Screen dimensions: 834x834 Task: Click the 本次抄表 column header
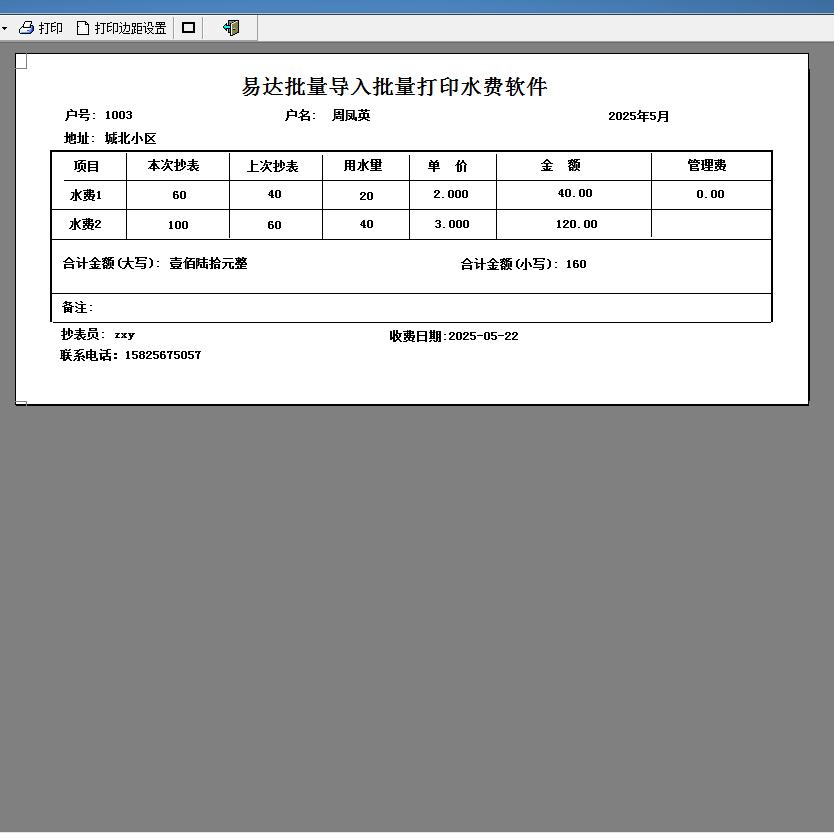coord(173,165)
